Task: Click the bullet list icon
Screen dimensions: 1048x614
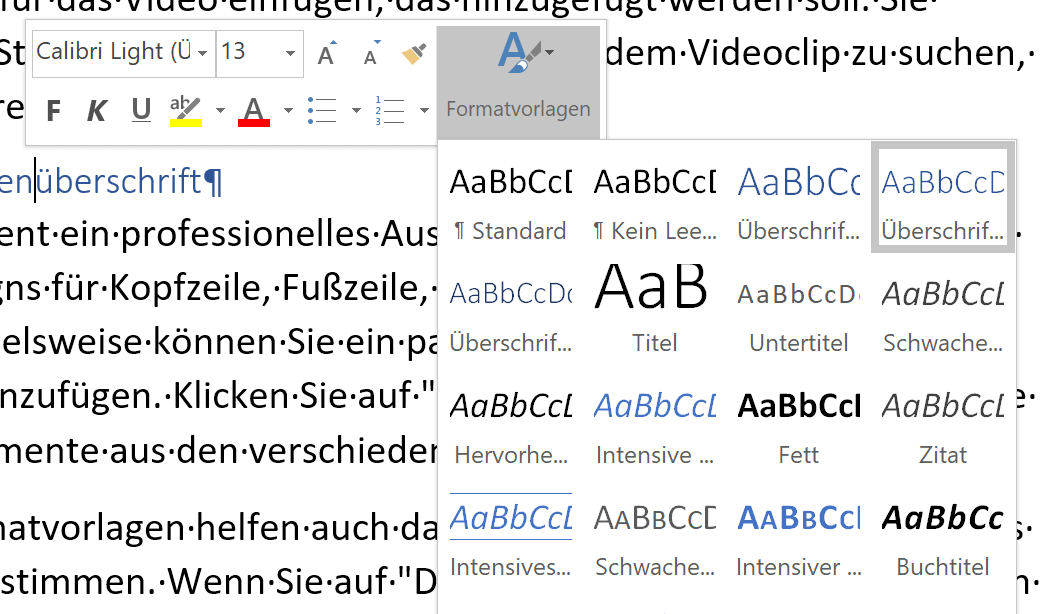Action: click(x=322, y=110)
